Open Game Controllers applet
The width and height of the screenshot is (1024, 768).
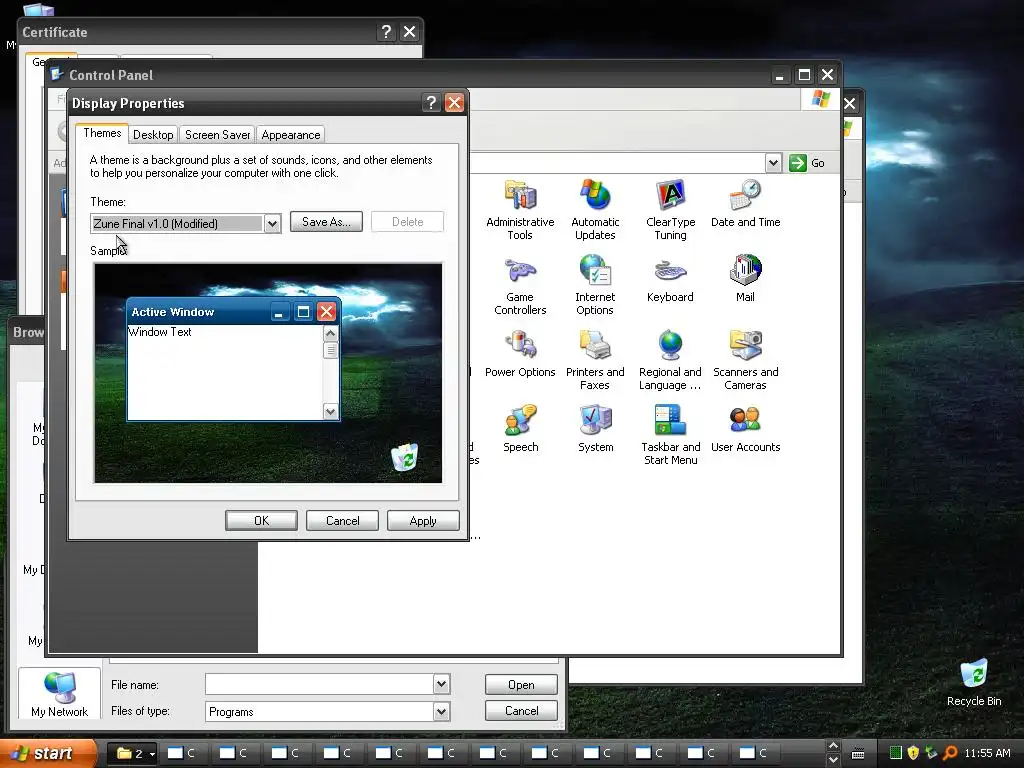pos(520,285)
